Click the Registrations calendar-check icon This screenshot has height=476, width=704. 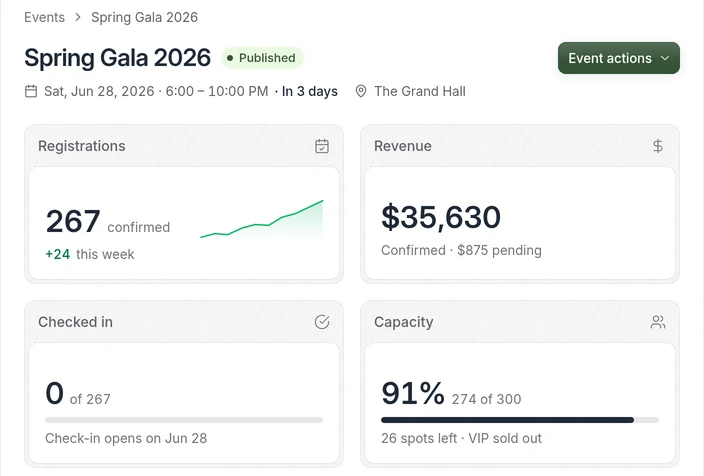[322, 146]
